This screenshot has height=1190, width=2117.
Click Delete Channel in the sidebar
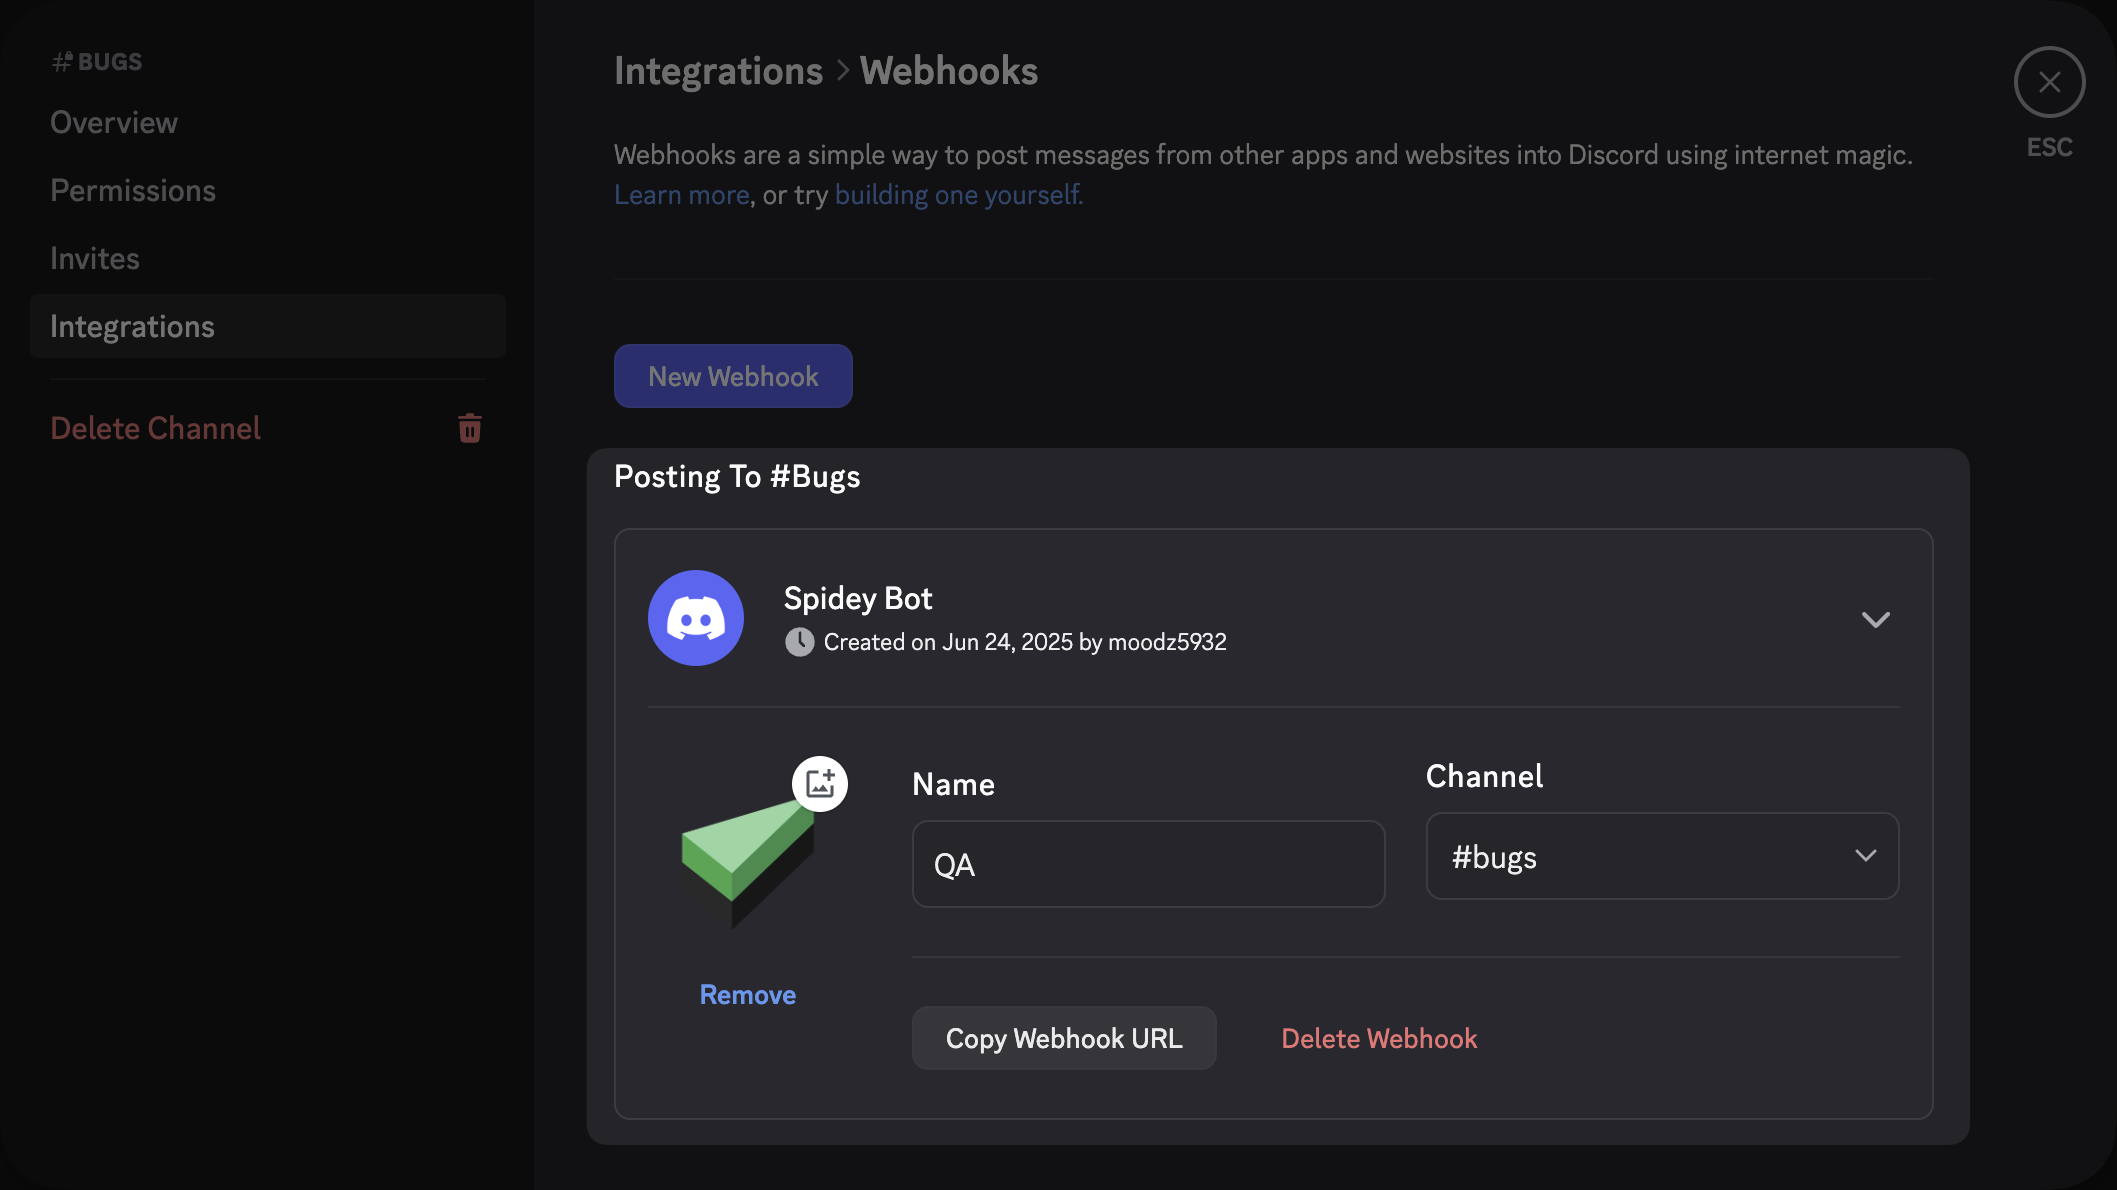point(155,428)
